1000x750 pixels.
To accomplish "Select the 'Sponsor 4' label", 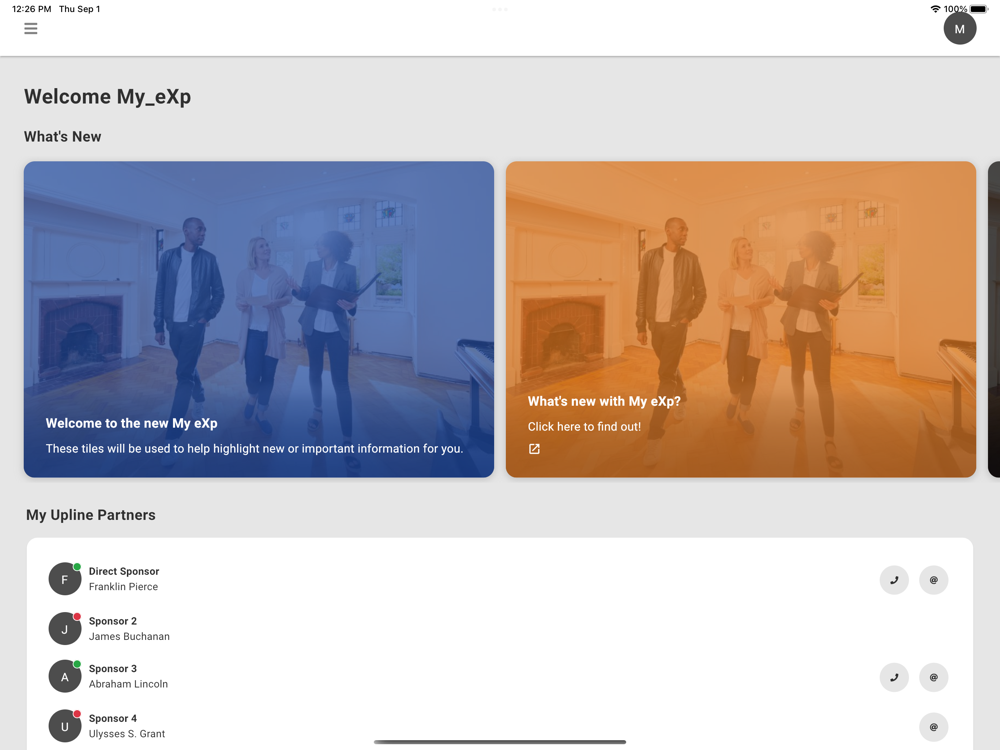I will (113, 719).
